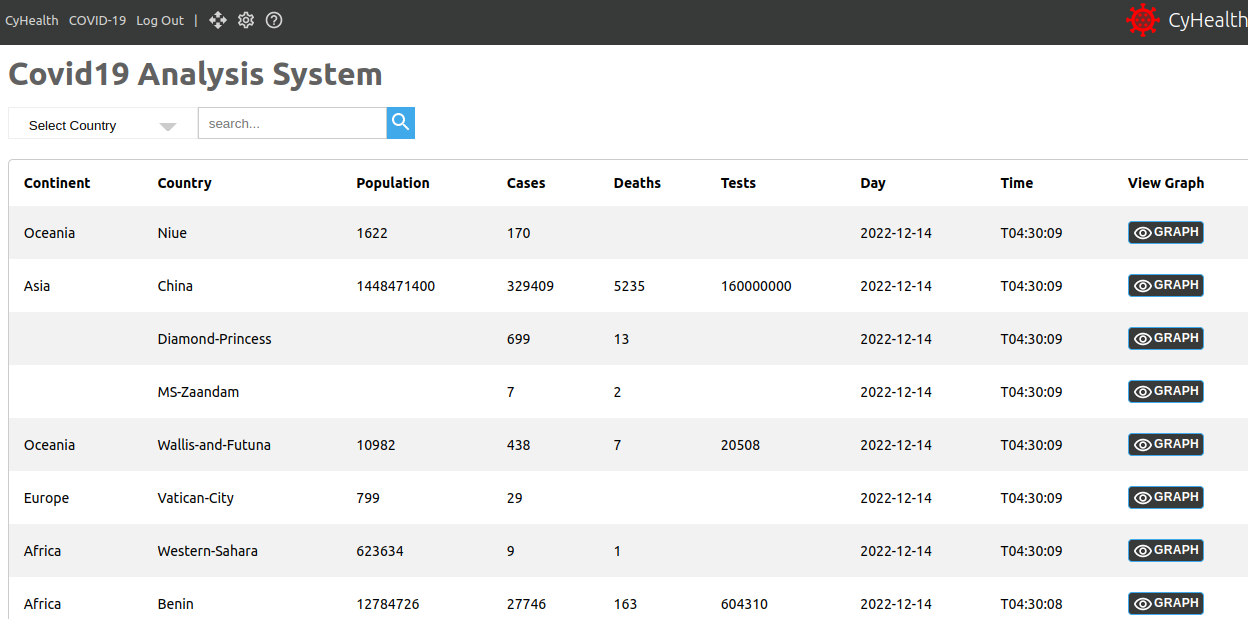Screen dimensions: 1248x619
Task: Click the red CyHealth virus logo
Action: click(1142, 20)
